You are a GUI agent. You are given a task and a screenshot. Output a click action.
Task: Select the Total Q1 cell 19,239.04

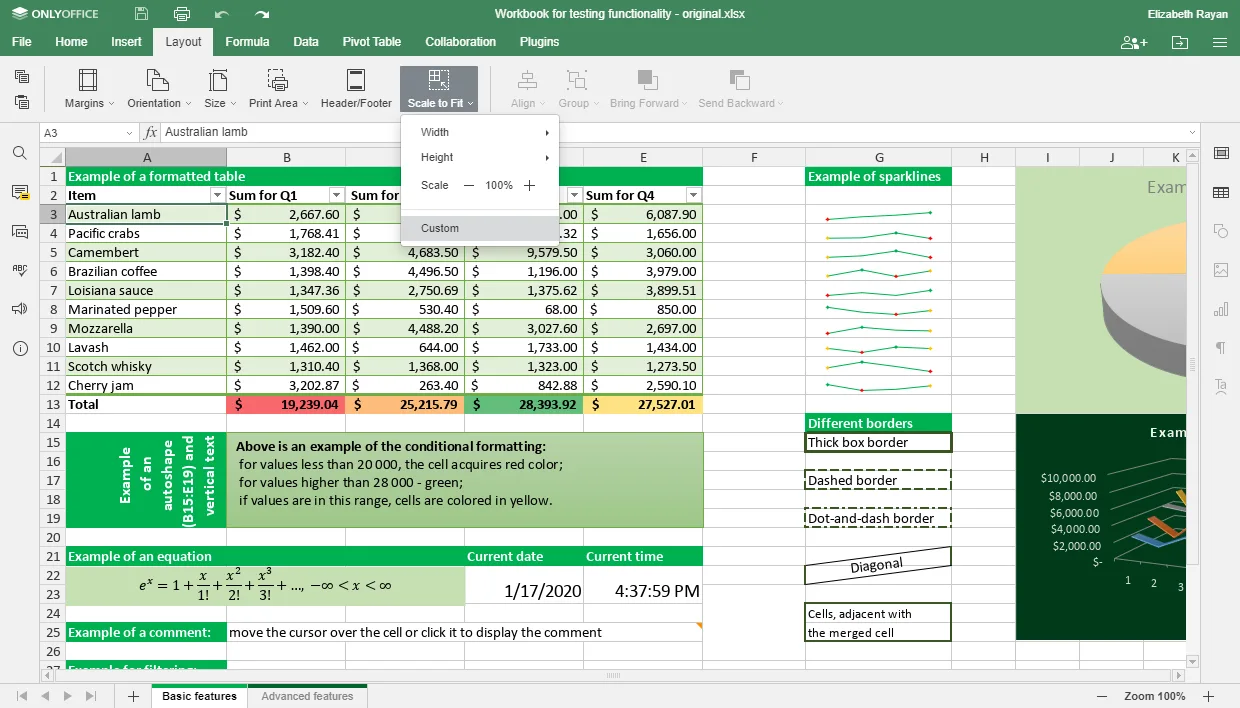[286, 405]
